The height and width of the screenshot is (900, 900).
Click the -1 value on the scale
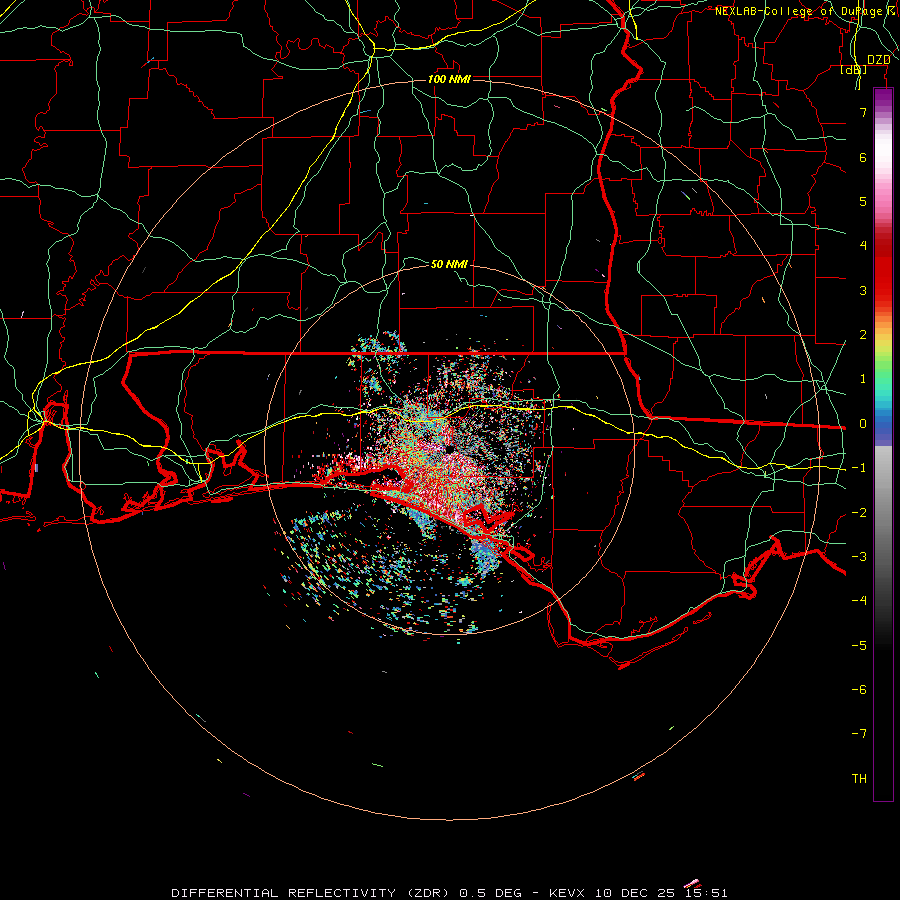click(859, 468)
